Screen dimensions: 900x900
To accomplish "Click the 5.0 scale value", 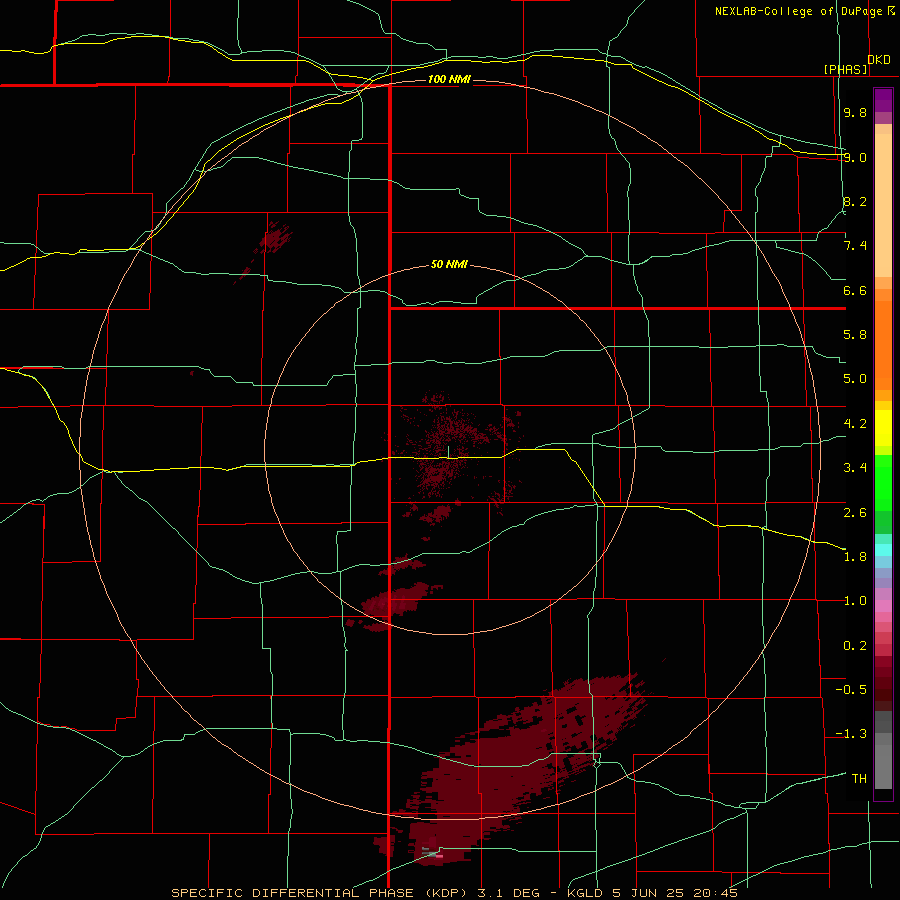I will click(x=855, y=379).
